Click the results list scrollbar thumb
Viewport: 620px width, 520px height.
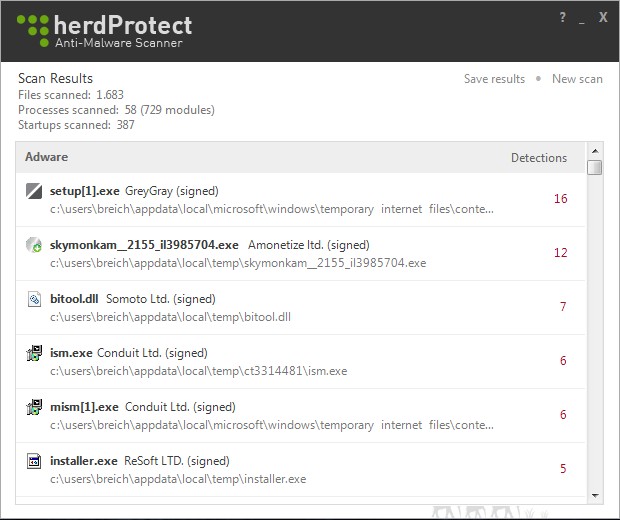pyautogui.click(x=595, y=167)
